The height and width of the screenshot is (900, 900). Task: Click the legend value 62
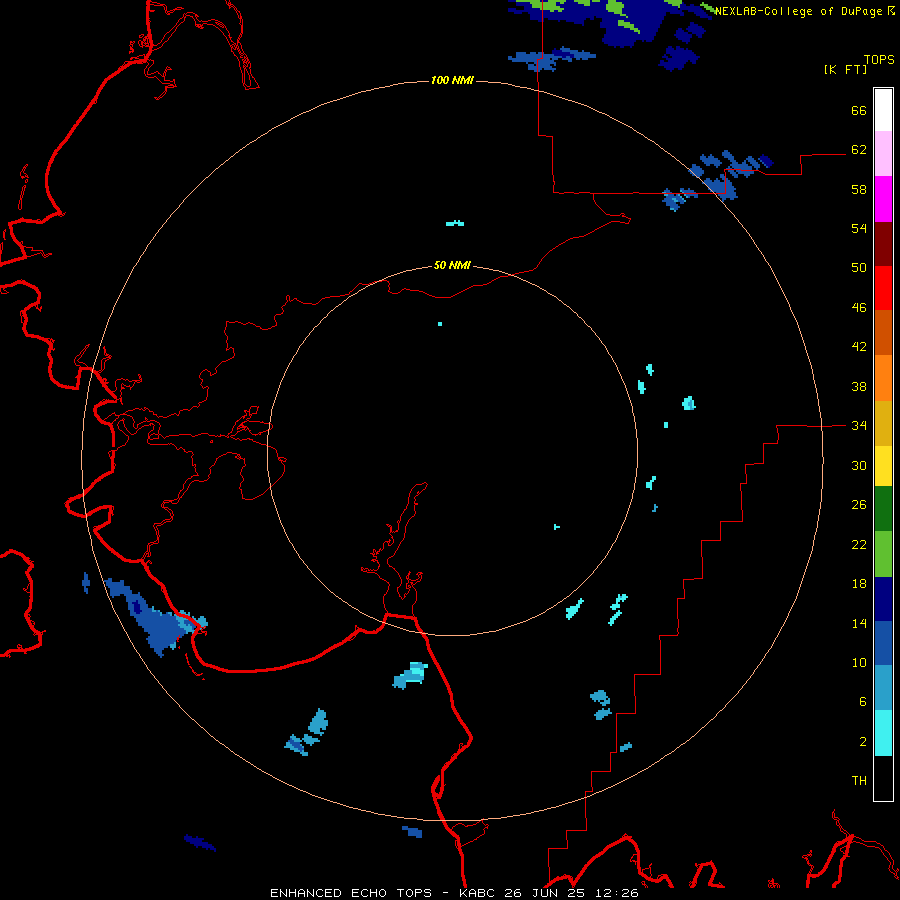pyautogui.click(x=859, y=150)
